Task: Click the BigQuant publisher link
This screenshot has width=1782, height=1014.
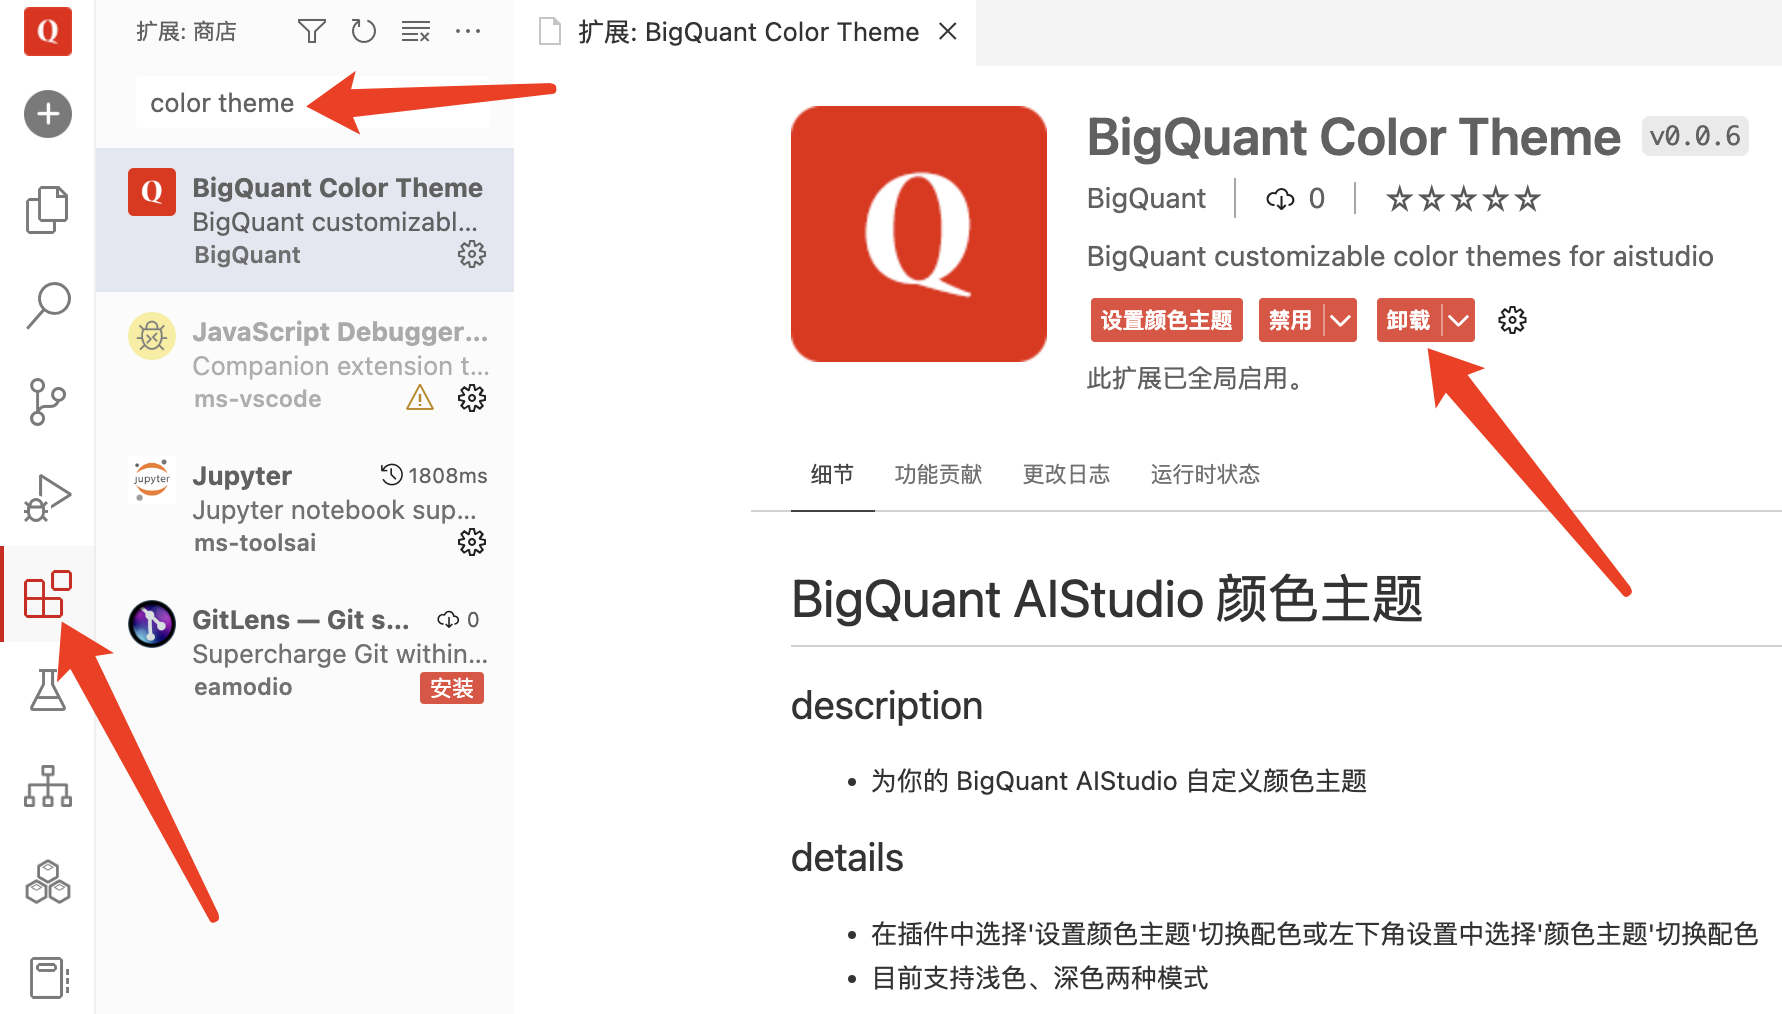Action: [x=1146, y=199]
